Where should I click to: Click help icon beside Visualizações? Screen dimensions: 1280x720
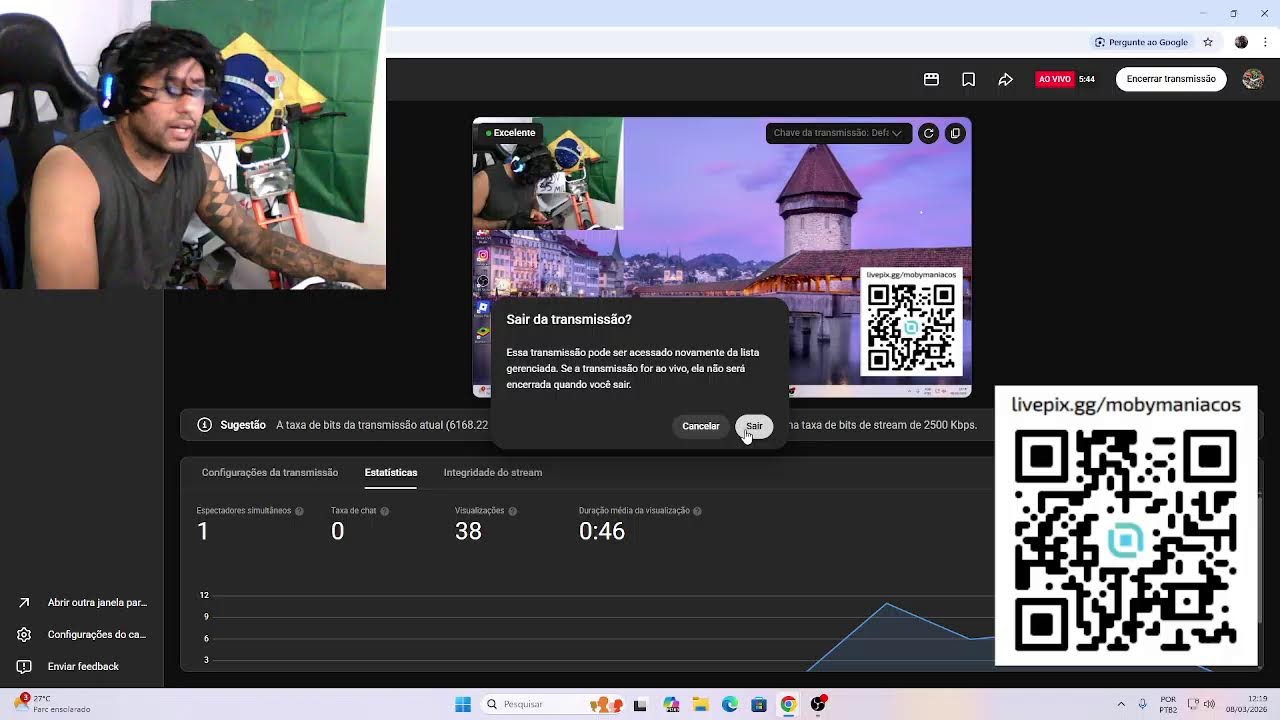(x=512, y=511)
